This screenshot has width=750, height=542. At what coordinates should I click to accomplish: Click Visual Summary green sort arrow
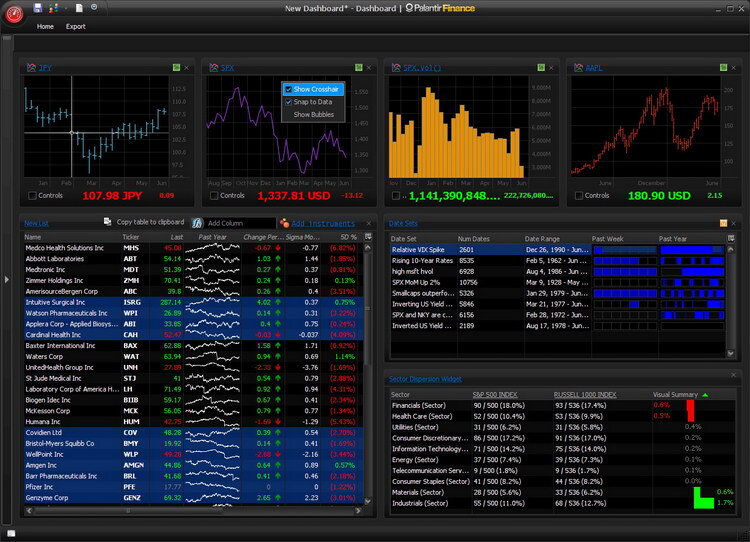coord(705,395)
